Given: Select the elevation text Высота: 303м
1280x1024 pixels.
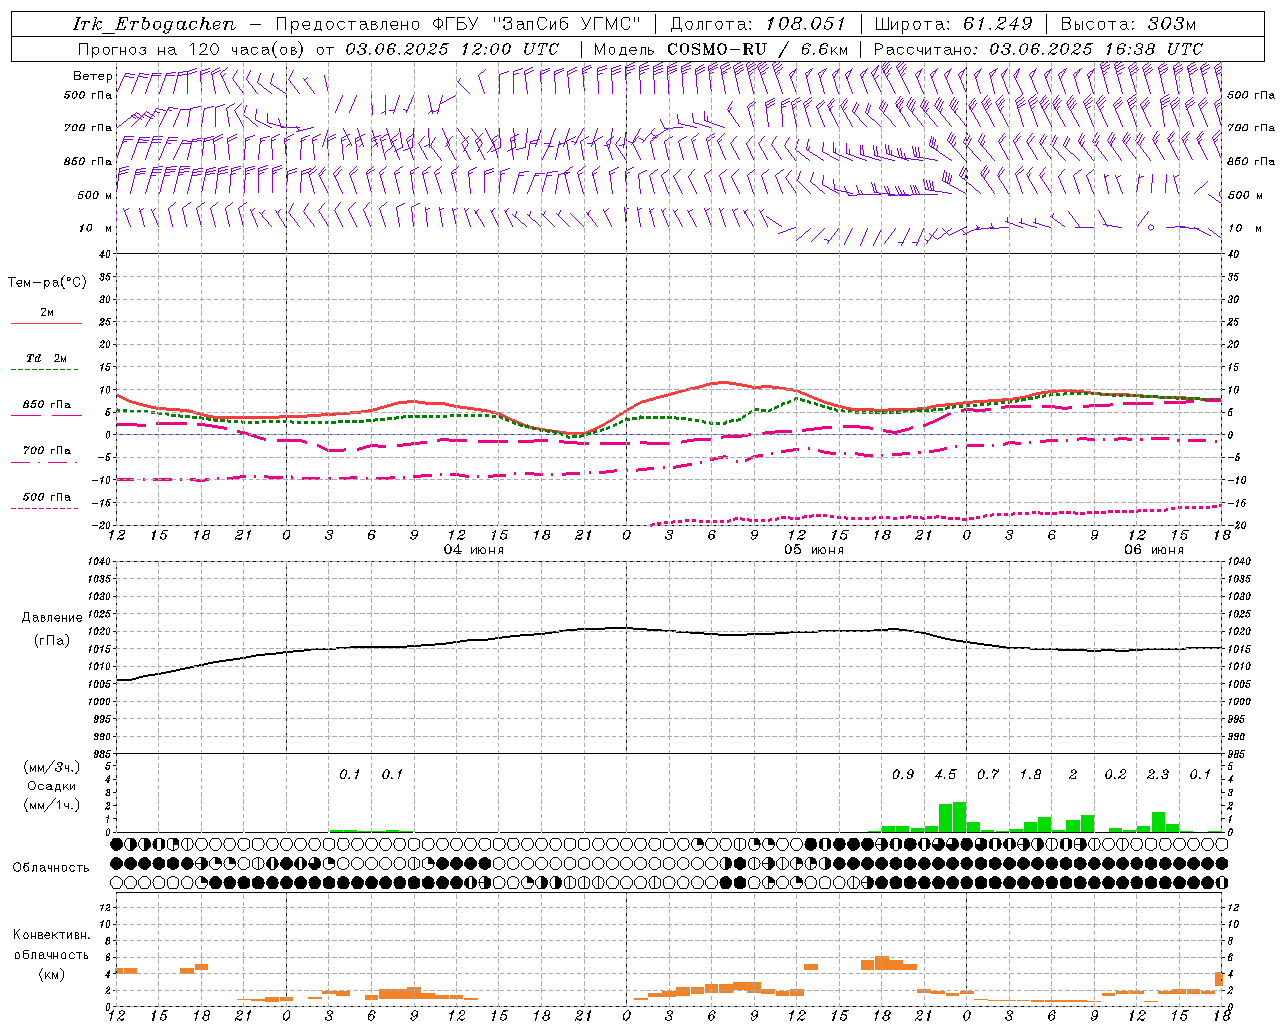Looking at the screenshot, I should coord(1127,24).
